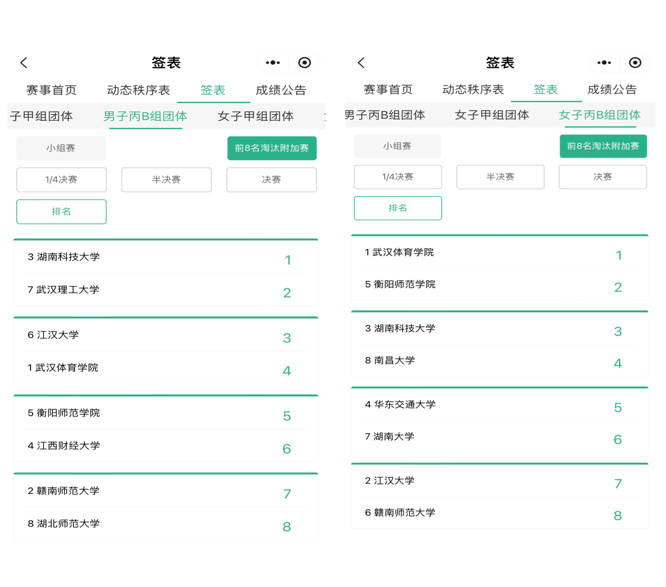This screenshot has width=666, height=587.
Task: Select 男子丙B组团体 category on right screen
Action: pyautogui.click(x=385, y=115)
